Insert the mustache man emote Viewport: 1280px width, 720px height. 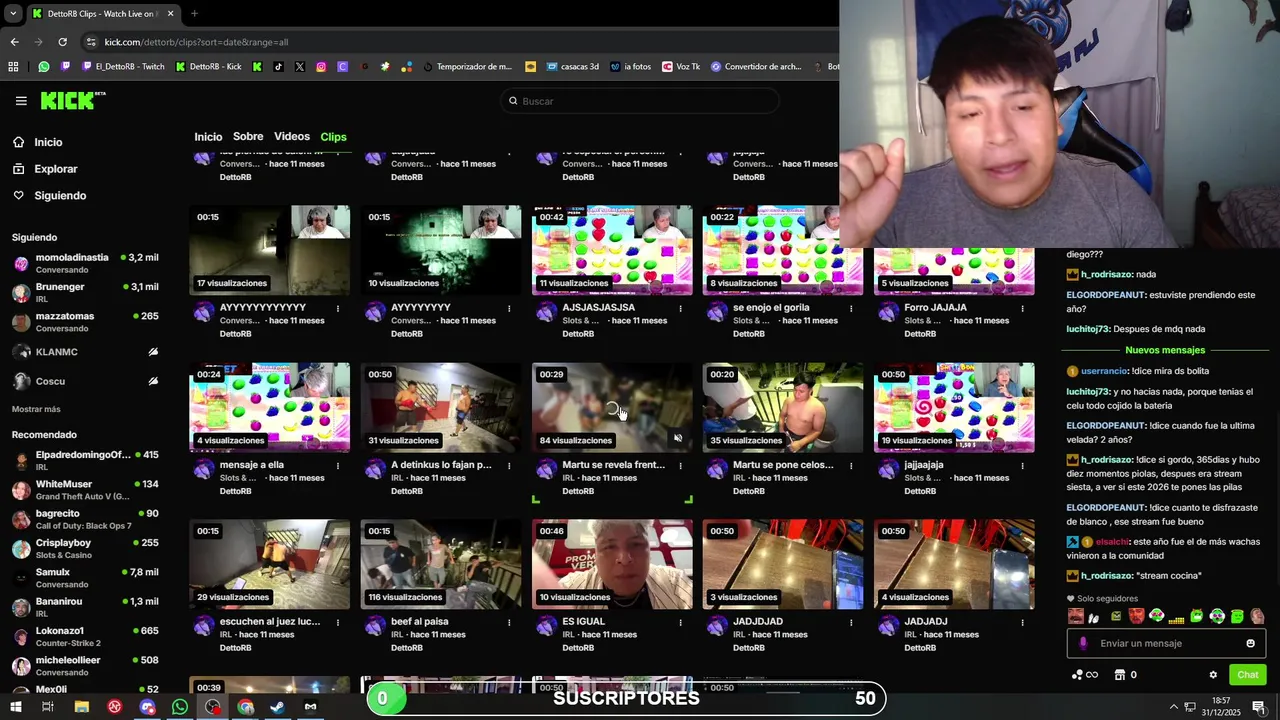tap(1075, 616)
